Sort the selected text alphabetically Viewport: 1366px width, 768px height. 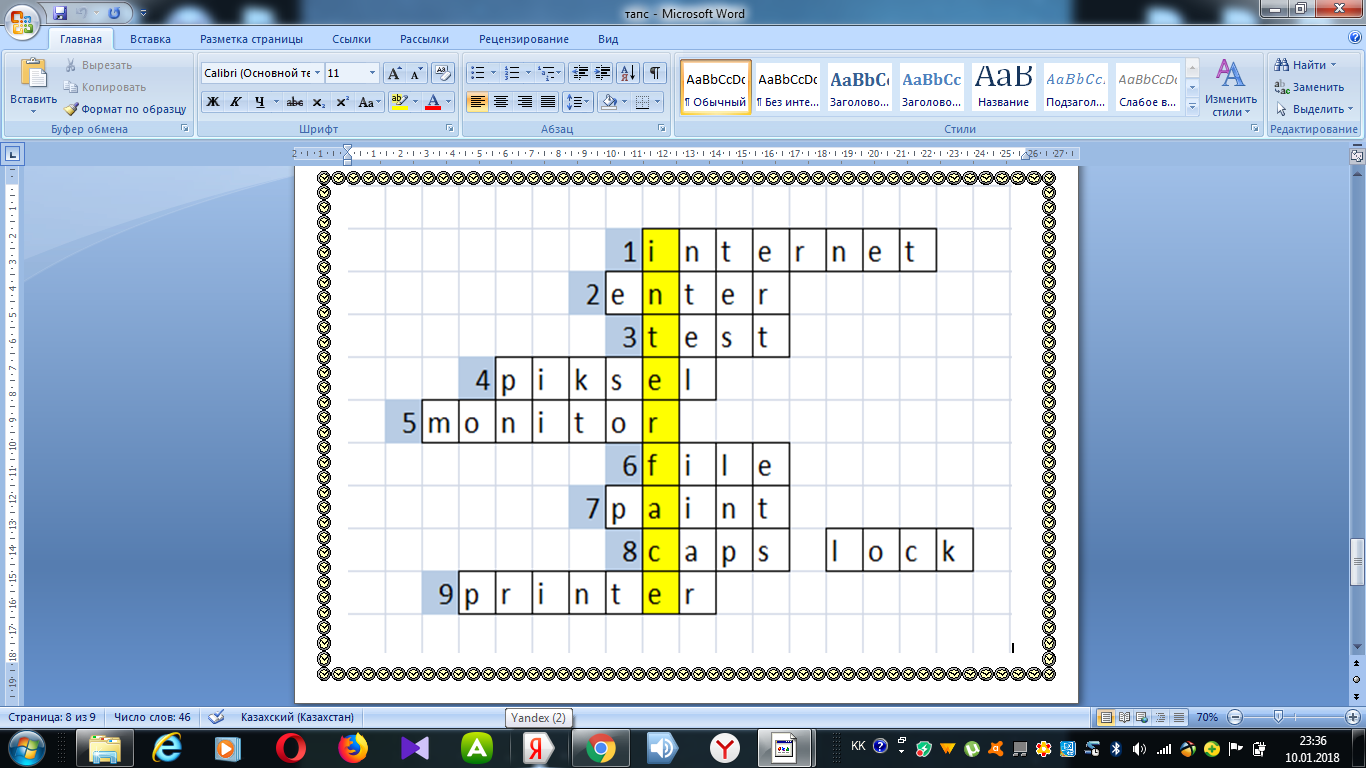point(628,73)
